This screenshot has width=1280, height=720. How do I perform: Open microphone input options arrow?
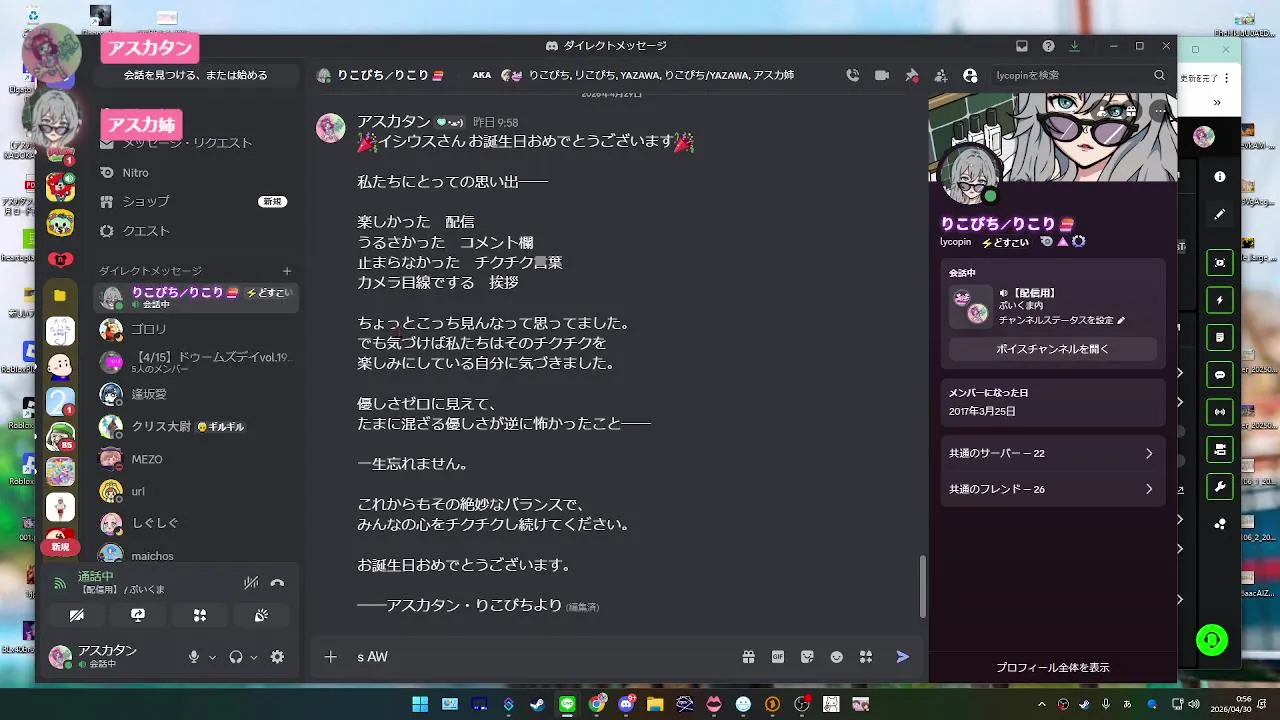point(212,658)
